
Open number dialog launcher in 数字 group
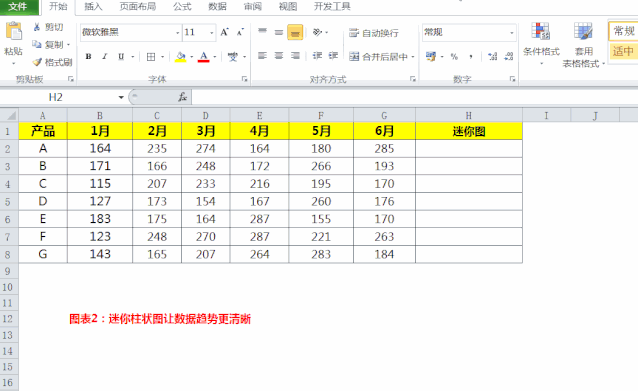(512, 79)
